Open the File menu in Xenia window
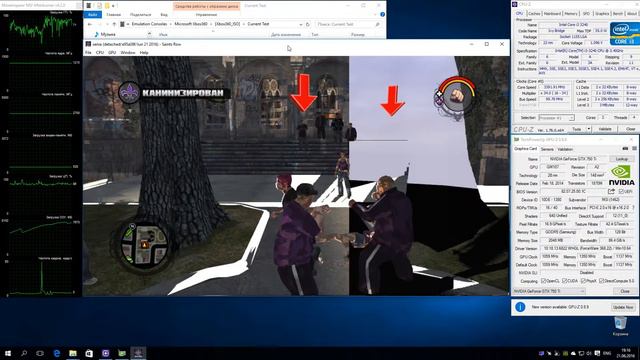Viewport: 640px width, 360px height. pos(88,53)
